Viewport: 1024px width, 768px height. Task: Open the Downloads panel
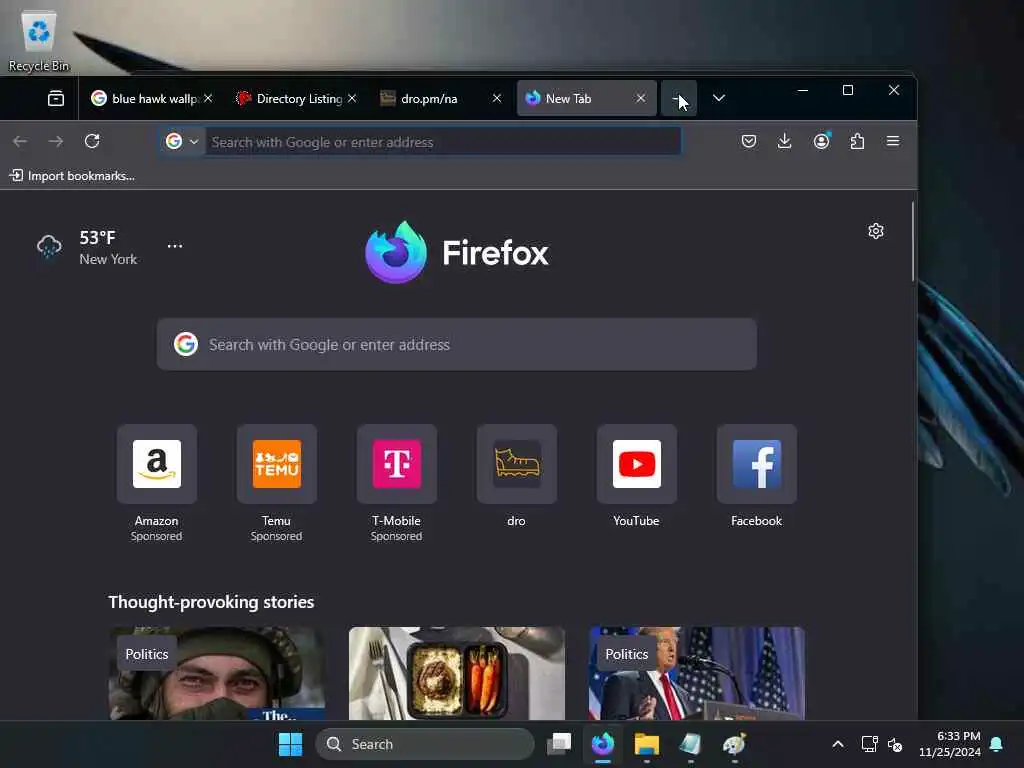[785, 141]
